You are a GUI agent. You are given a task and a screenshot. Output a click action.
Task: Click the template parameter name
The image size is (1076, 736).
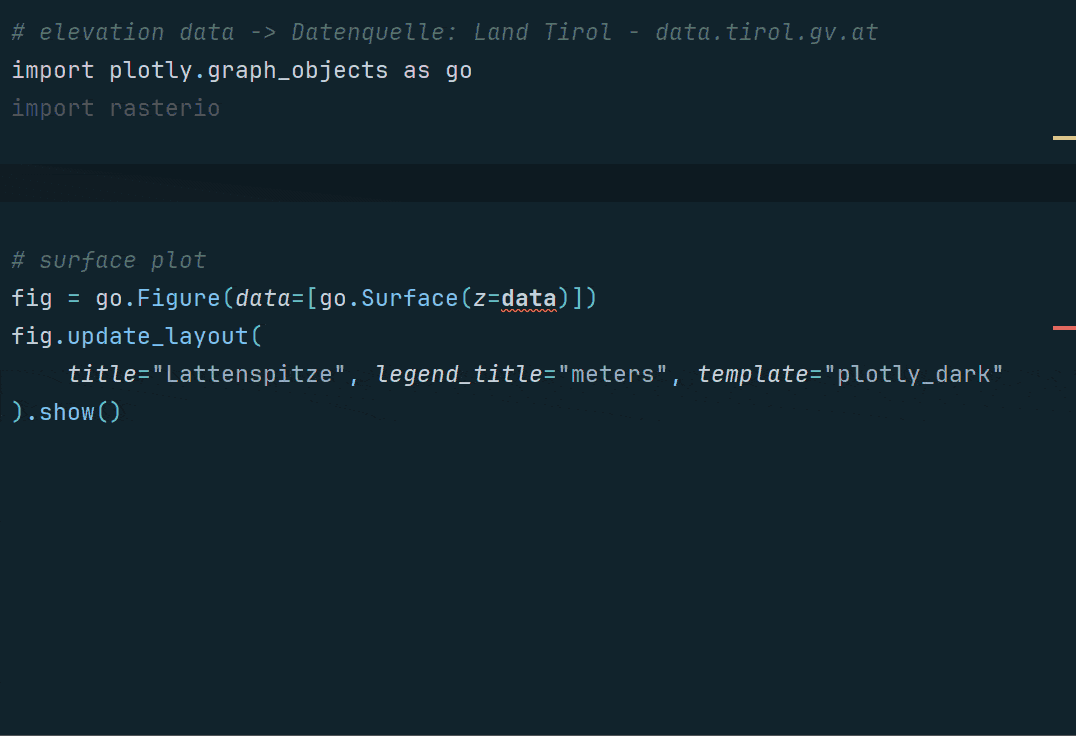tap(752, 374)
